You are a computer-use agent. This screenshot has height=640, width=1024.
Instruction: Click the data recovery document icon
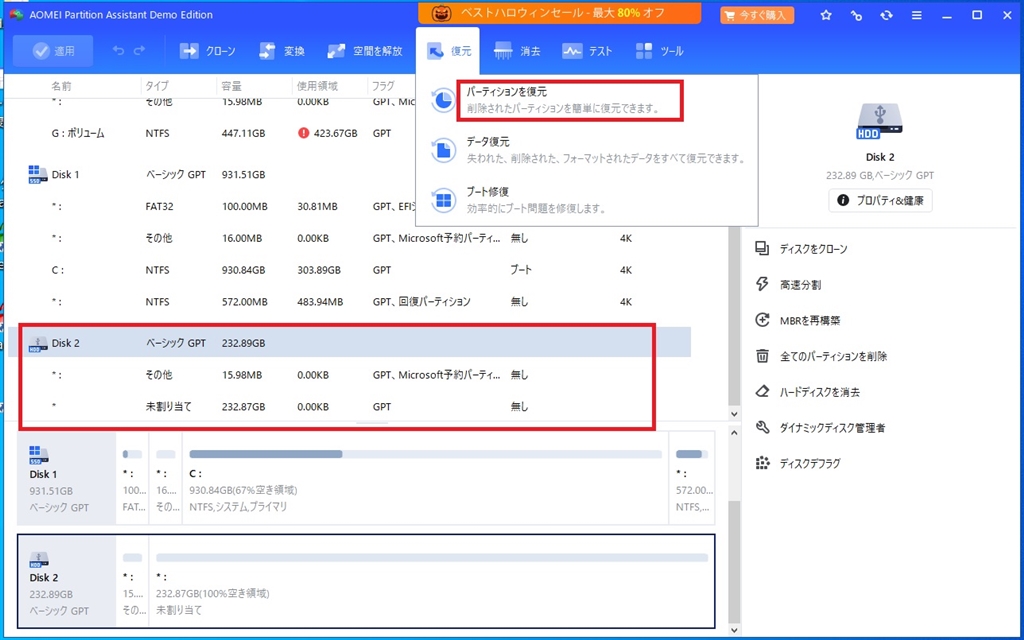[443, 150]
